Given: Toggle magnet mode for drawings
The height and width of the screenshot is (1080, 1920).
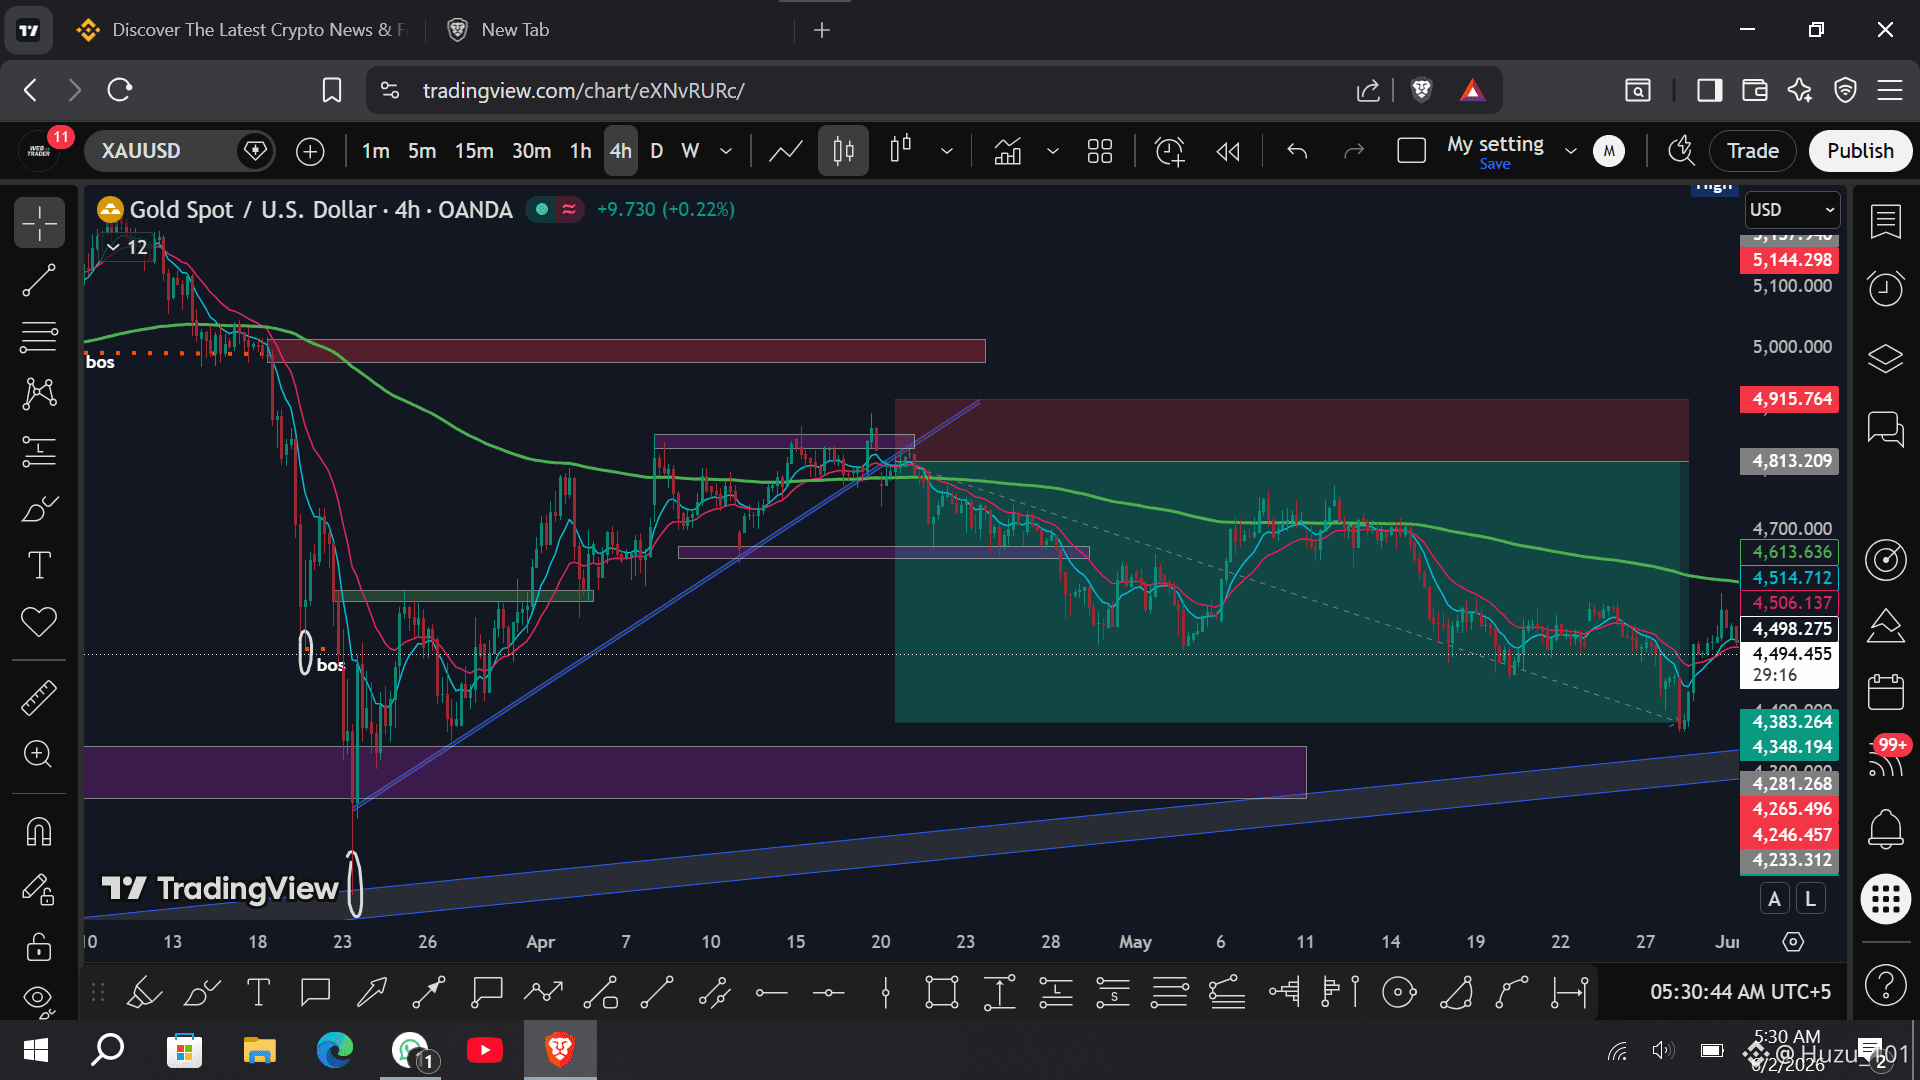Looking at the screenshot, I should (39, 832).
